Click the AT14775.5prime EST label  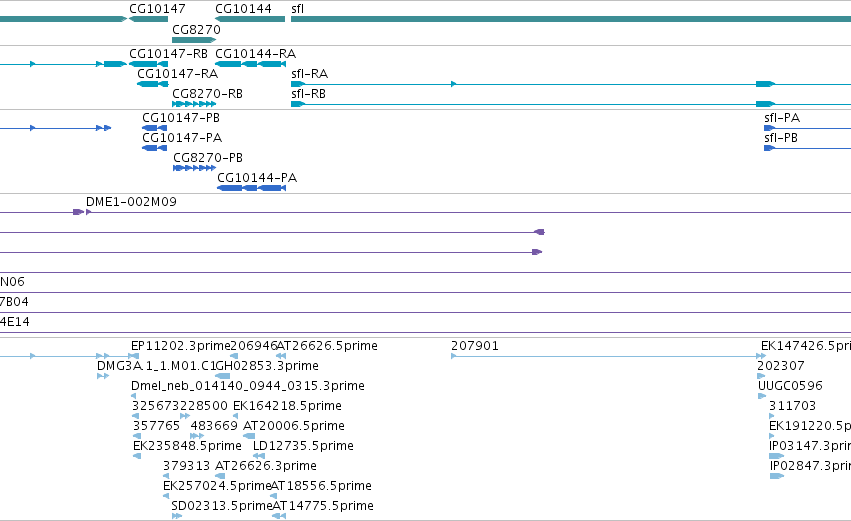(323, 506)
